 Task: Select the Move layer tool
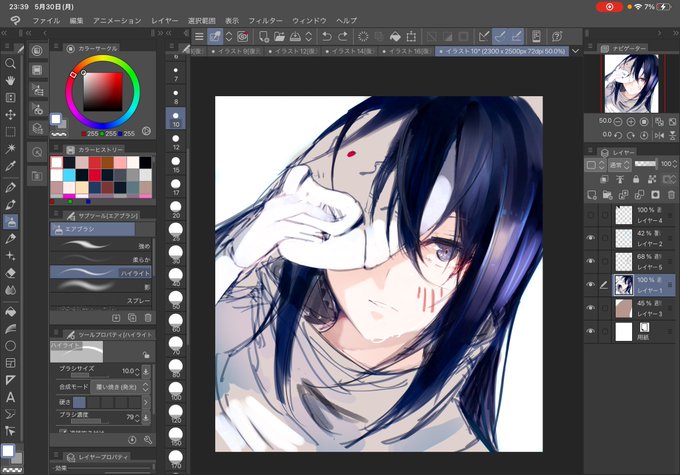point(10,115)
